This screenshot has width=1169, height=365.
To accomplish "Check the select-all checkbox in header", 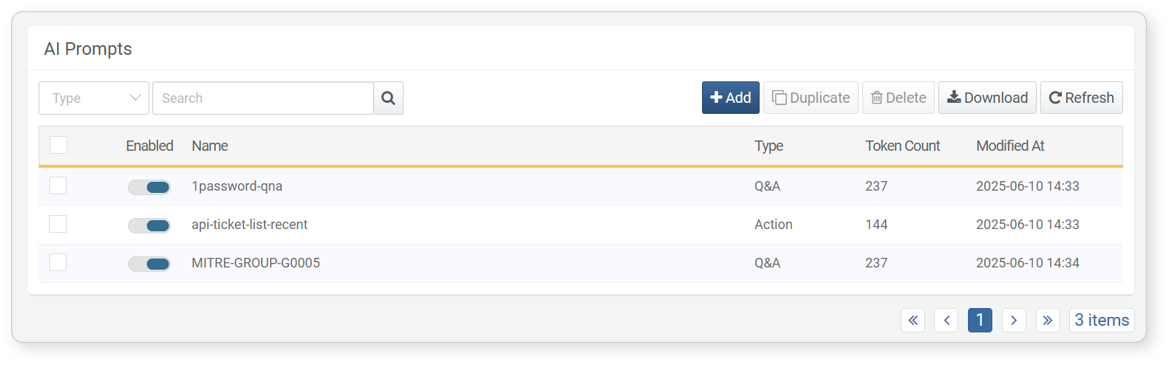I will [x=58, y=145].
